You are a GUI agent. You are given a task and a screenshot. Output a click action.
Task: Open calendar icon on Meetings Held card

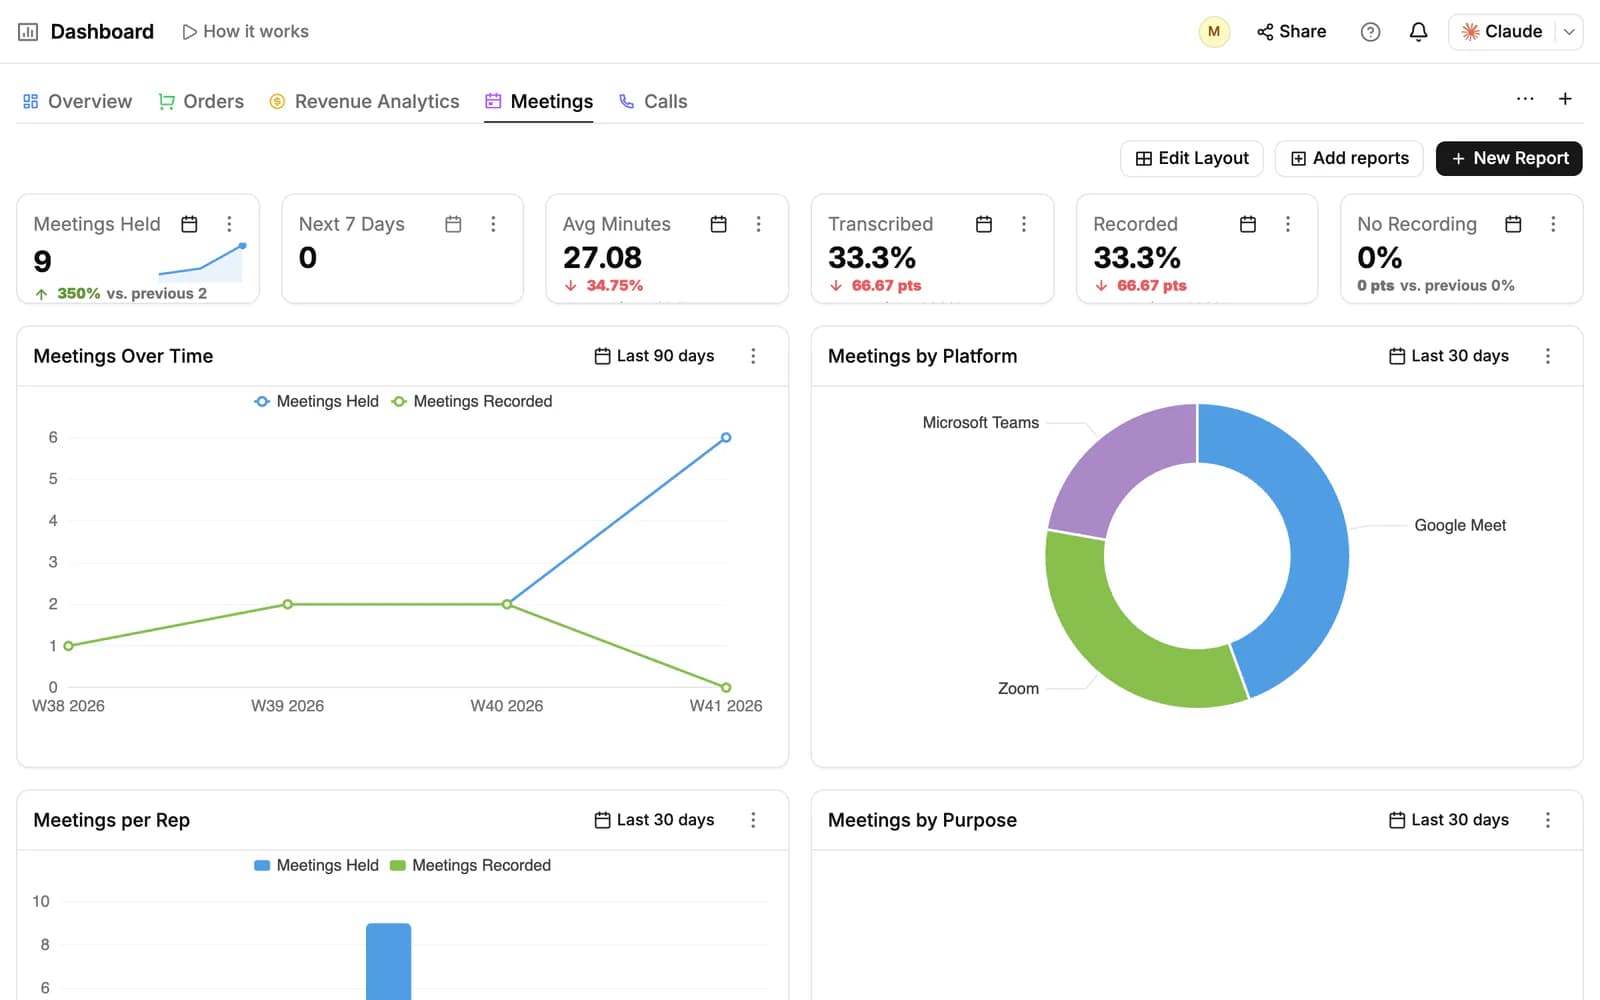(189, 224)
